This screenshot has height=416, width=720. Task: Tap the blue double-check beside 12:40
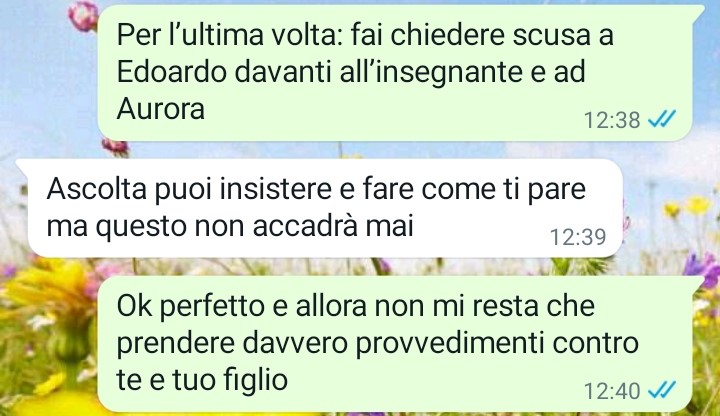coord(662,390)
